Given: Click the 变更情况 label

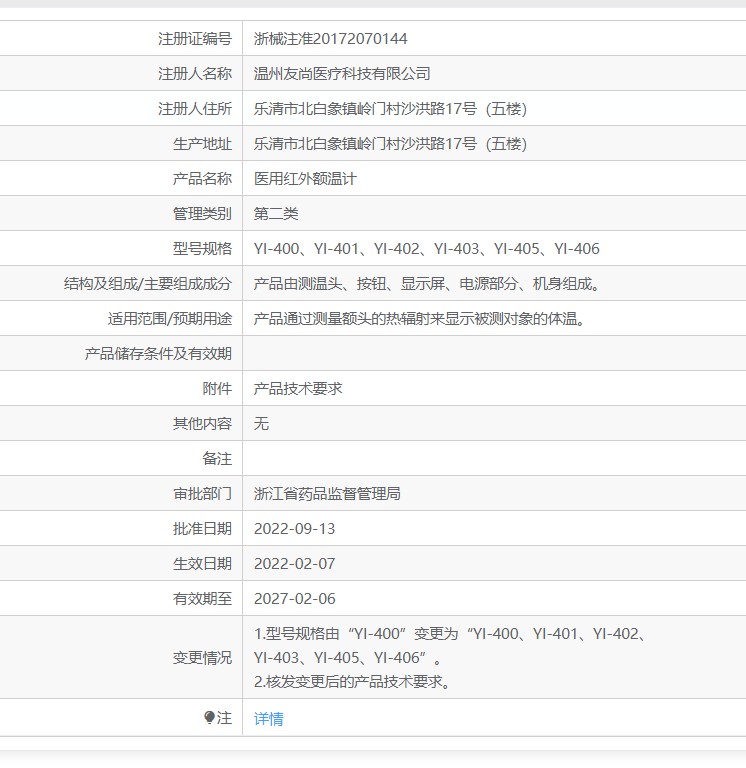Looking at the screenshot, I should 202,657.
